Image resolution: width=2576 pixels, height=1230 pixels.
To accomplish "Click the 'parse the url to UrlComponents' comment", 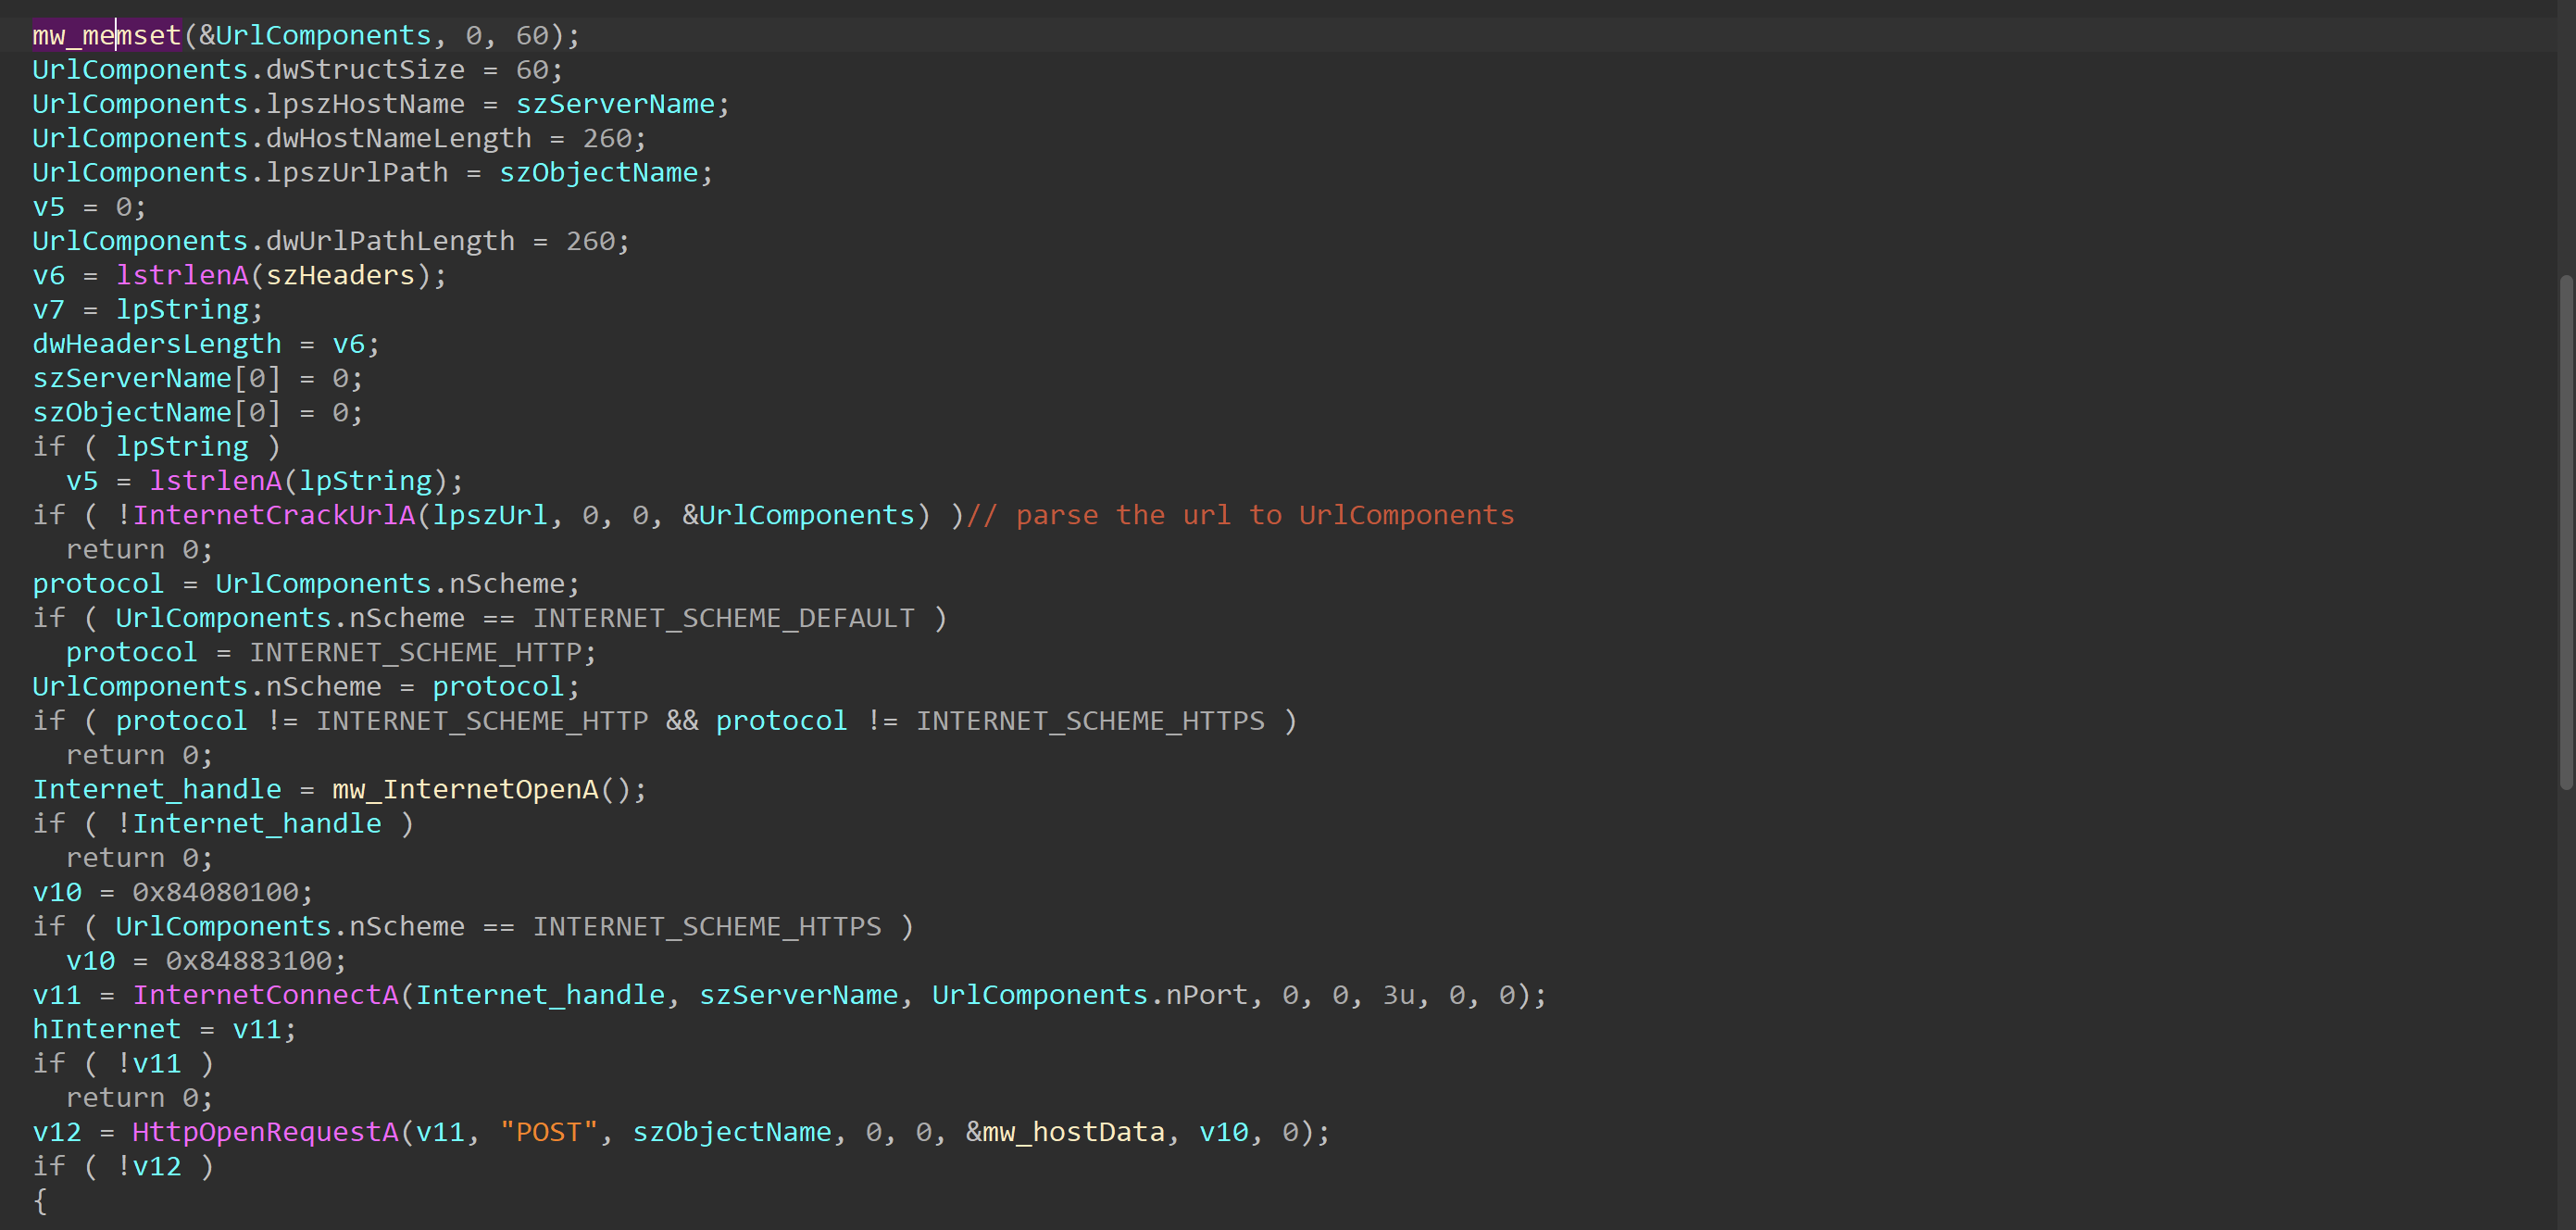I will (1240, 515).
